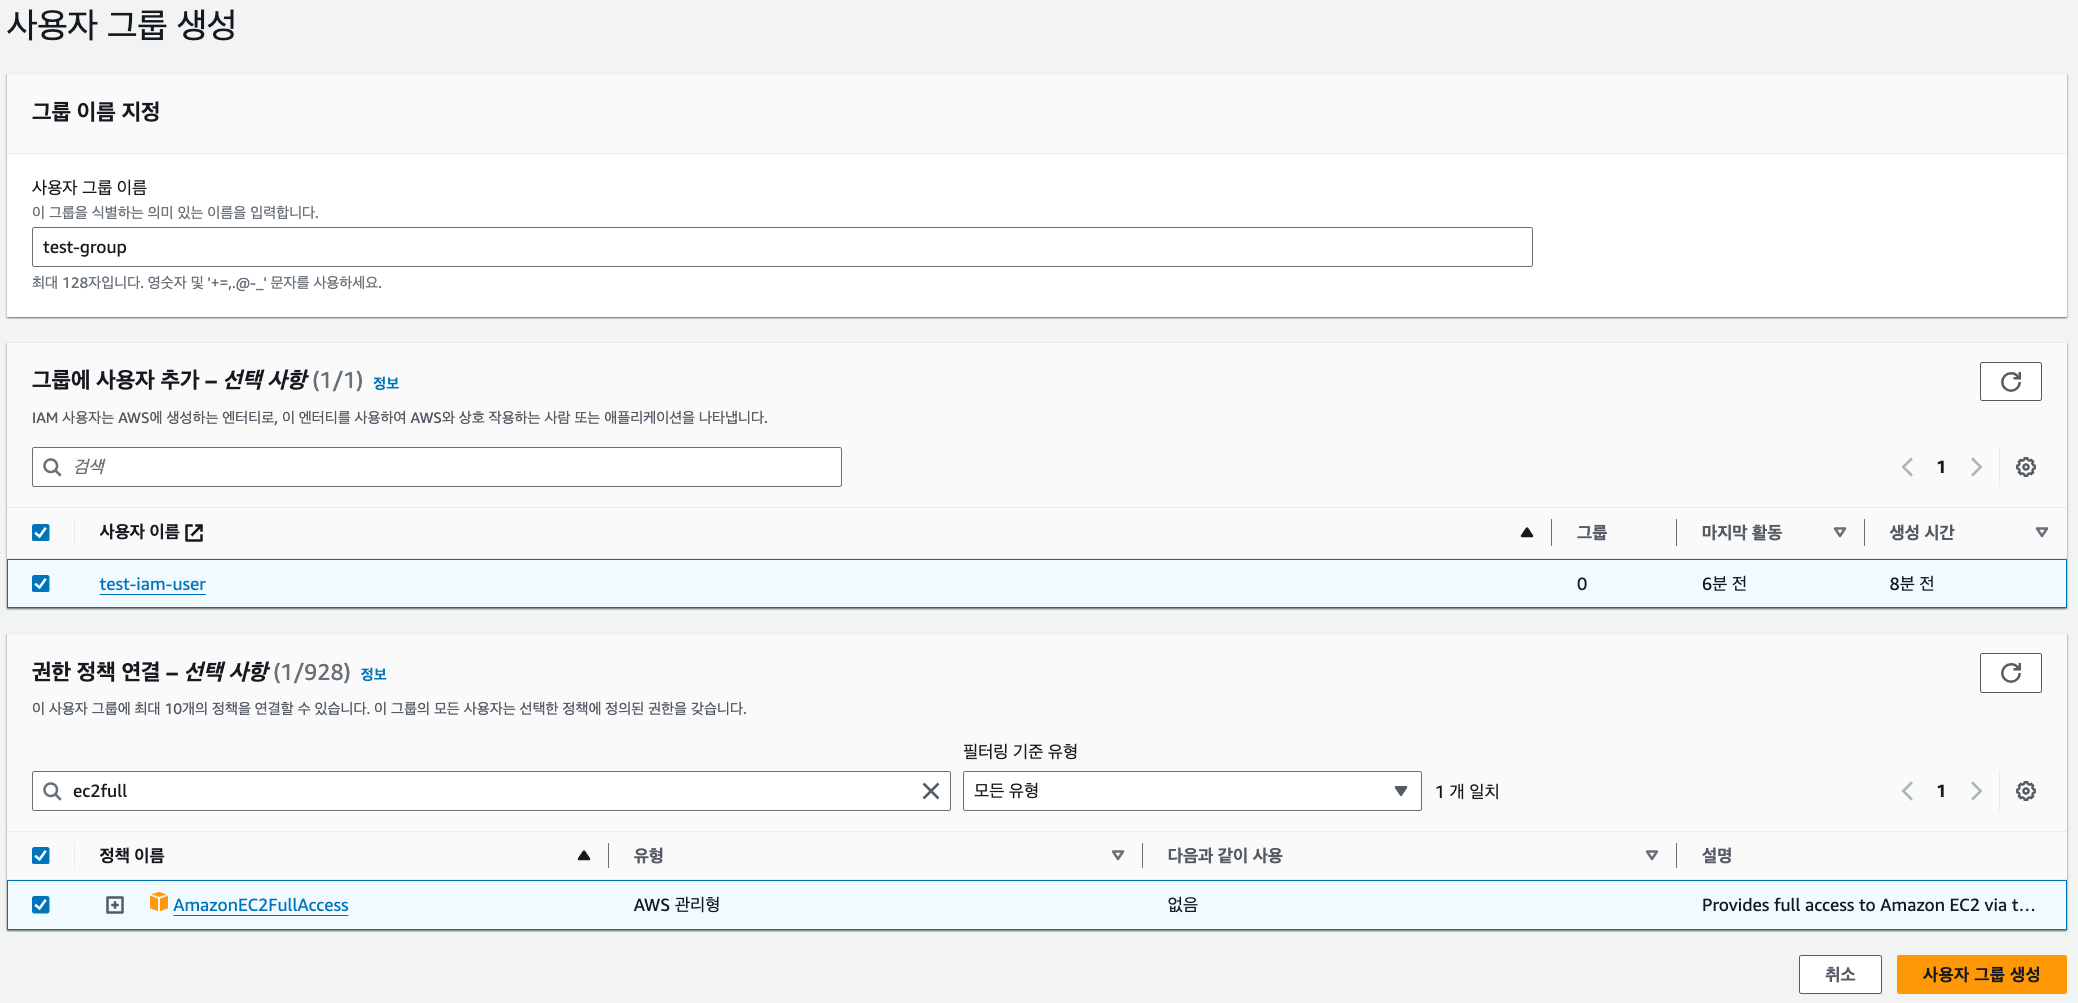Refresh the policy list in the attach policies section

pos(2010,673)
